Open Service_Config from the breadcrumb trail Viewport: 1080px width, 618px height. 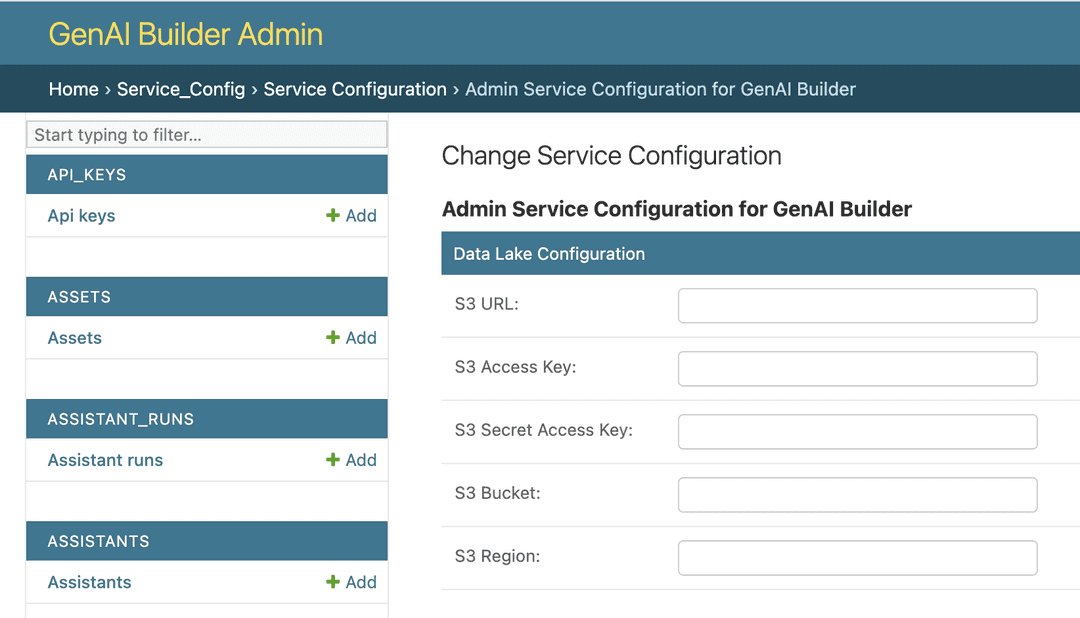point(181,89)
